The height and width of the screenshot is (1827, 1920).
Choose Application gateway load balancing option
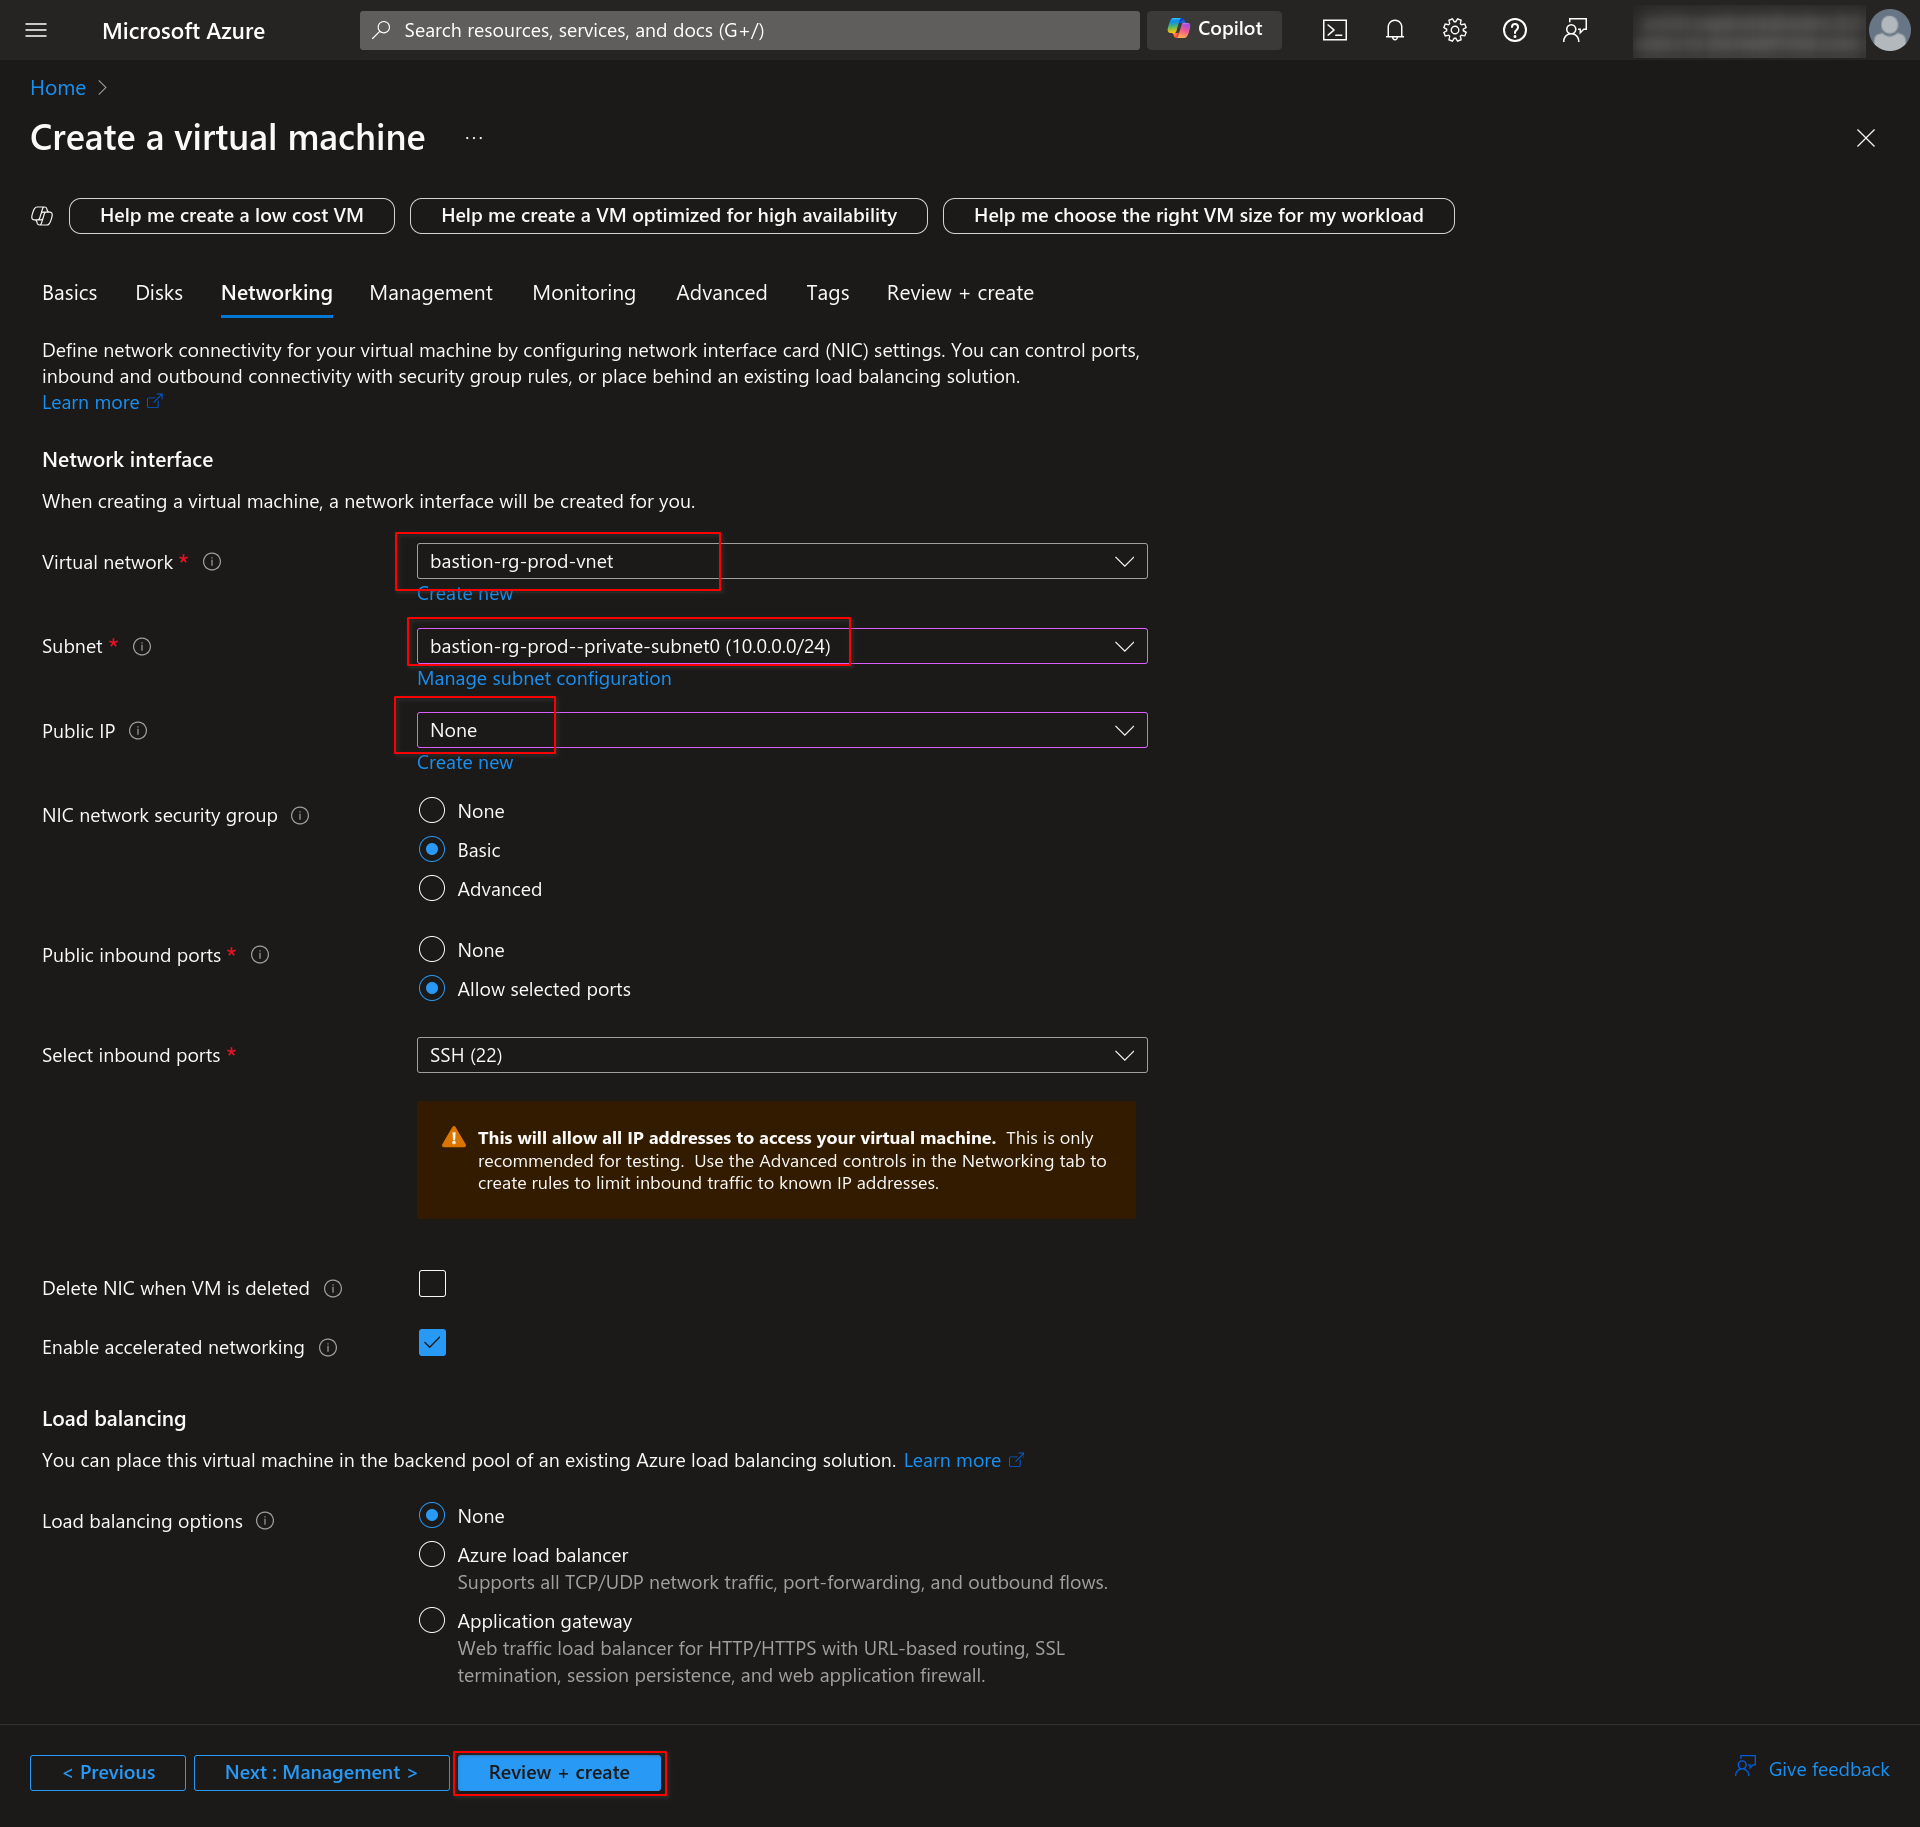tap(431, 1620)
